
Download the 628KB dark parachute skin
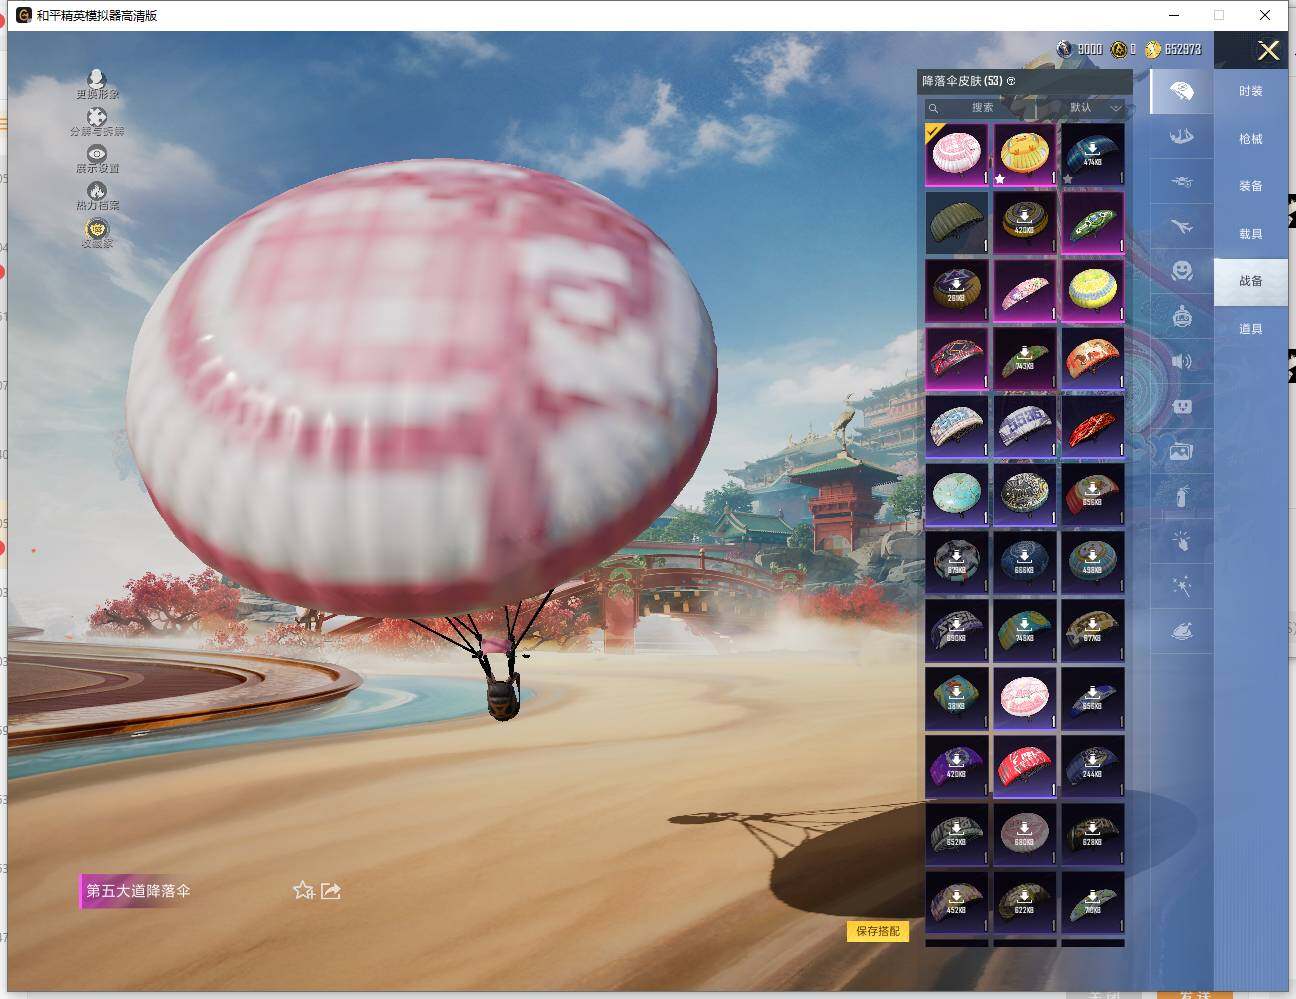click(1092, 835)
